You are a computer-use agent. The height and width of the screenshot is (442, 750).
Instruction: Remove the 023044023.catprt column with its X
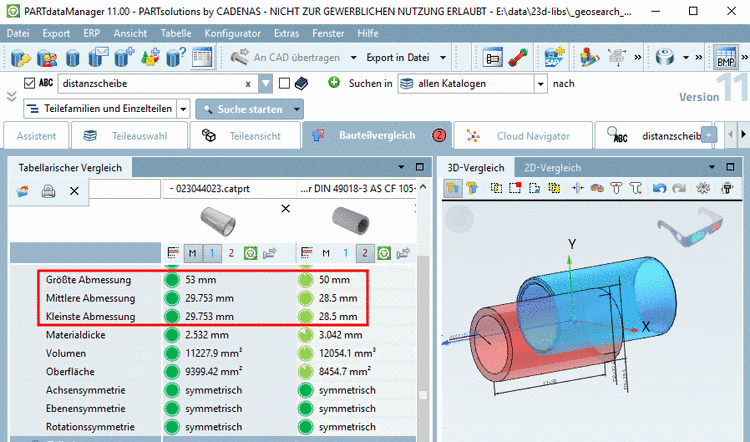[x=286, y=209]
